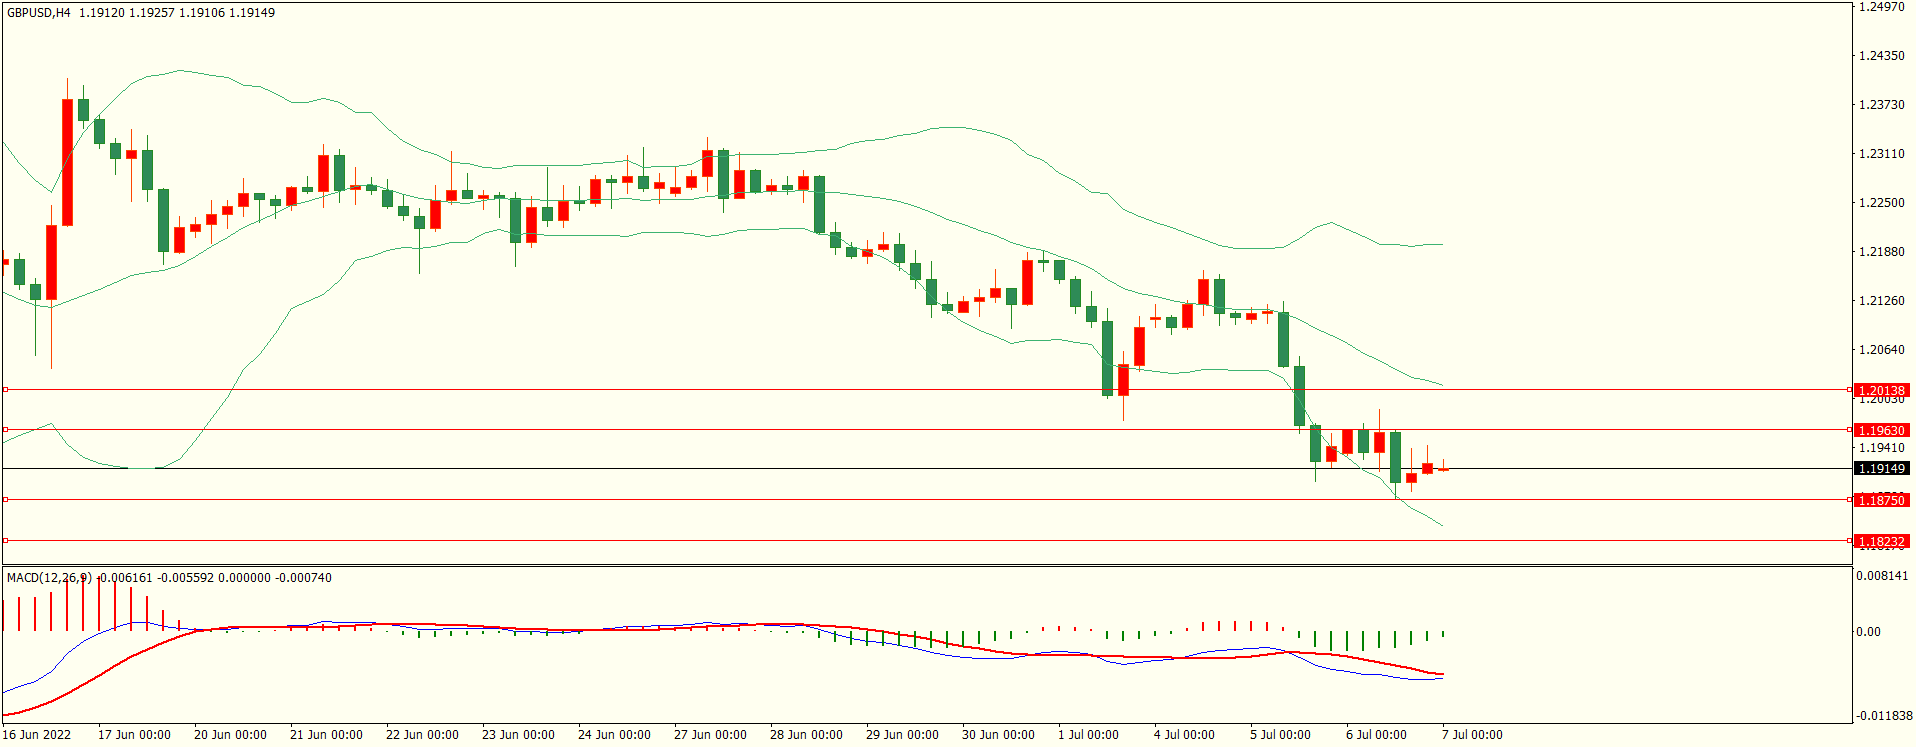Select the current price 1.19149 label

(1882, 468)
